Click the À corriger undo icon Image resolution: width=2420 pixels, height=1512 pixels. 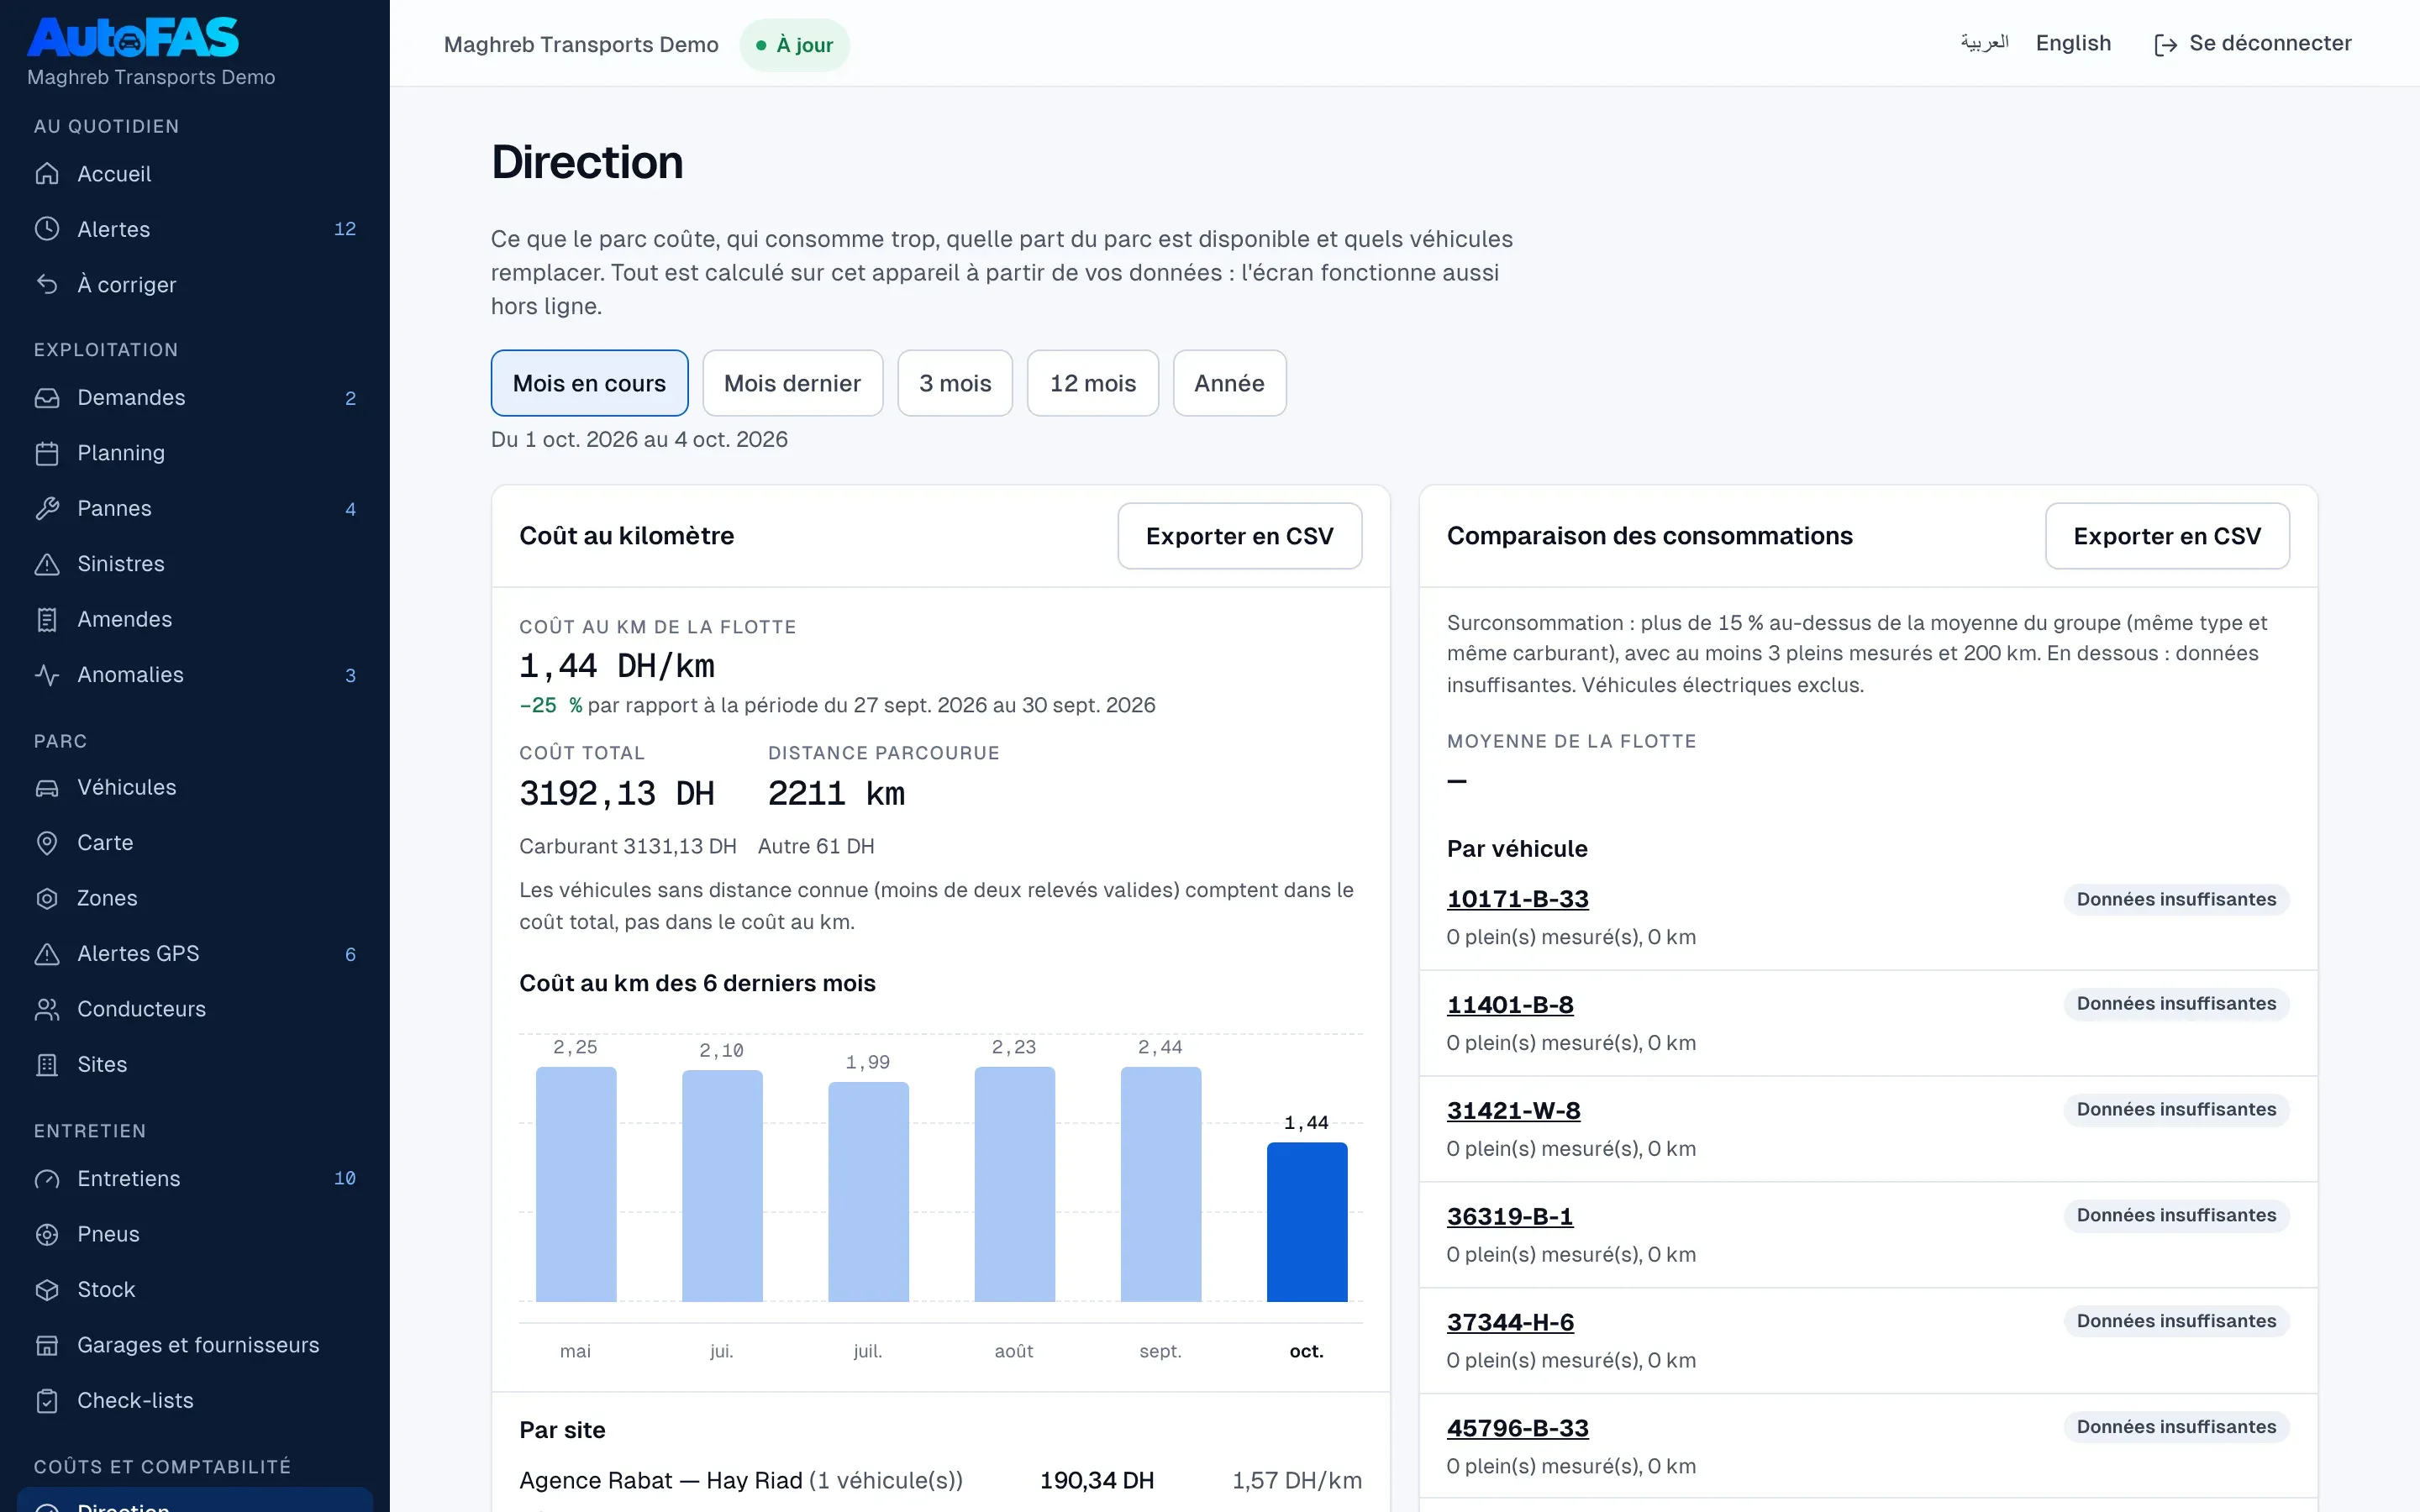point(47,285)
